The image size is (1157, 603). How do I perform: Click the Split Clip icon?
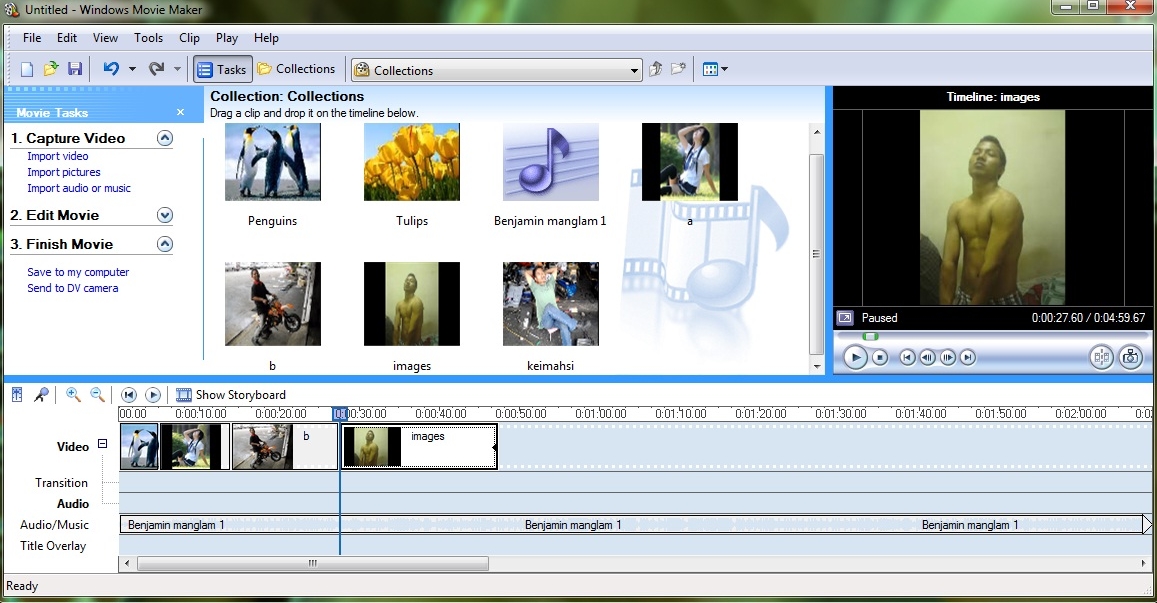[x=1102, y=358]
